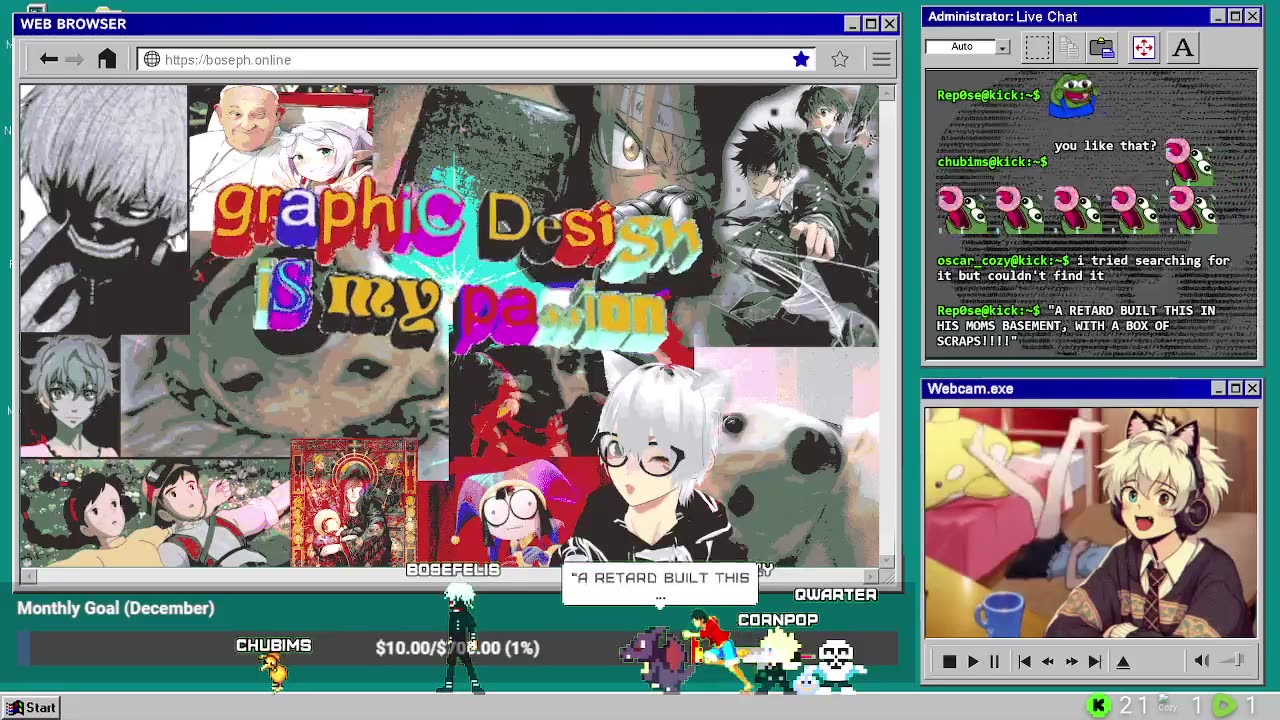This screenshot has width=1280, height=720.
Task: Click the QWARTER character label
Action: [x=835, y=595]
